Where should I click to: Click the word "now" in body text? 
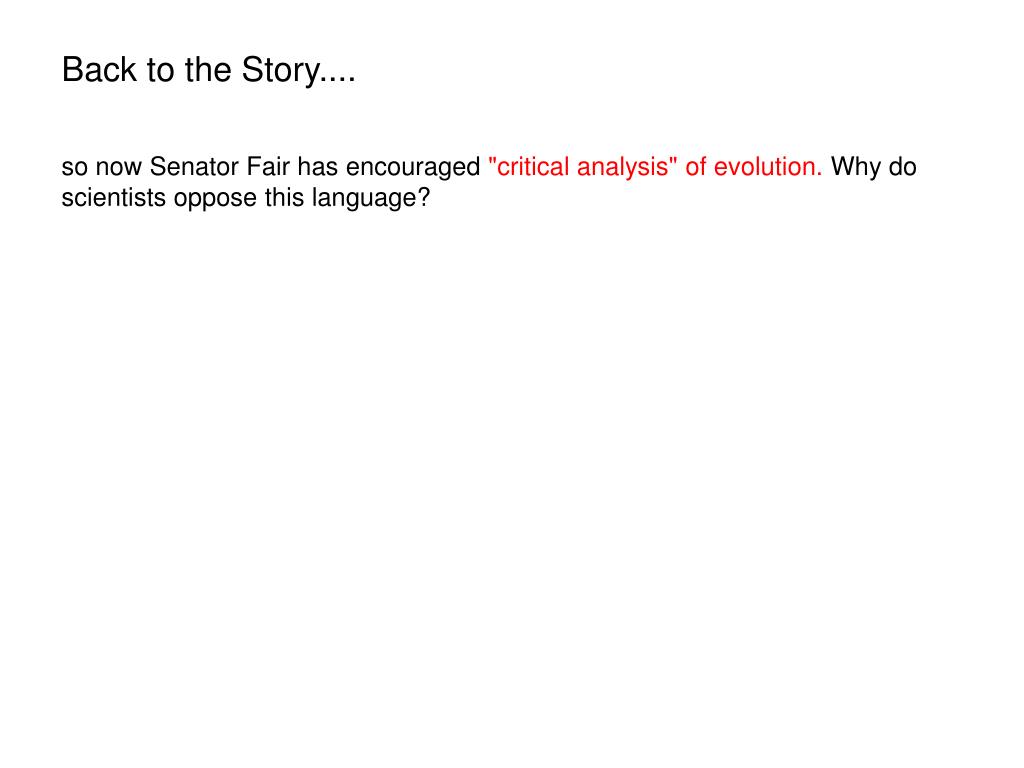point(119,168)
